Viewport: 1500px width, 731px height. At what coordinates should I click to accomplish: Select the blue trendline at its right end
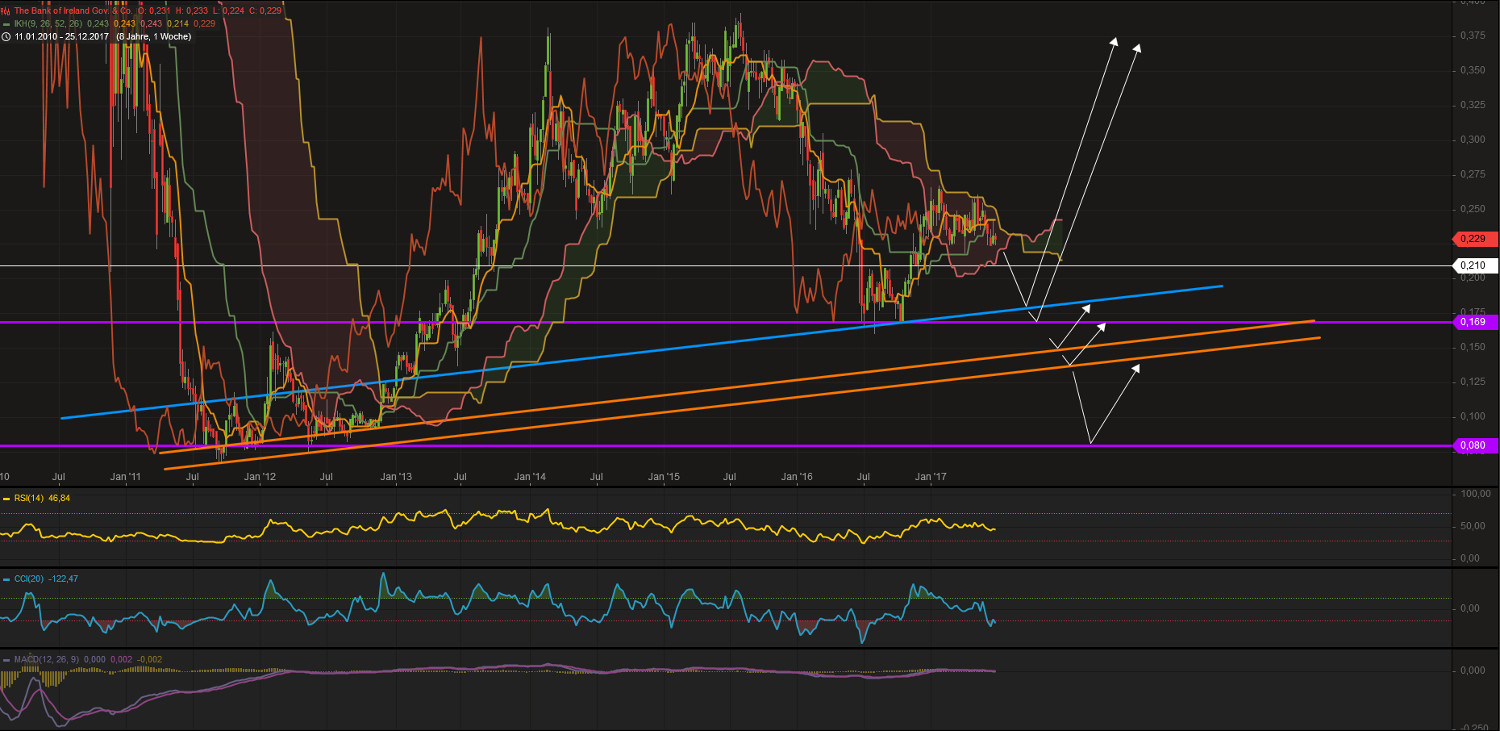tap(1218, 286)
